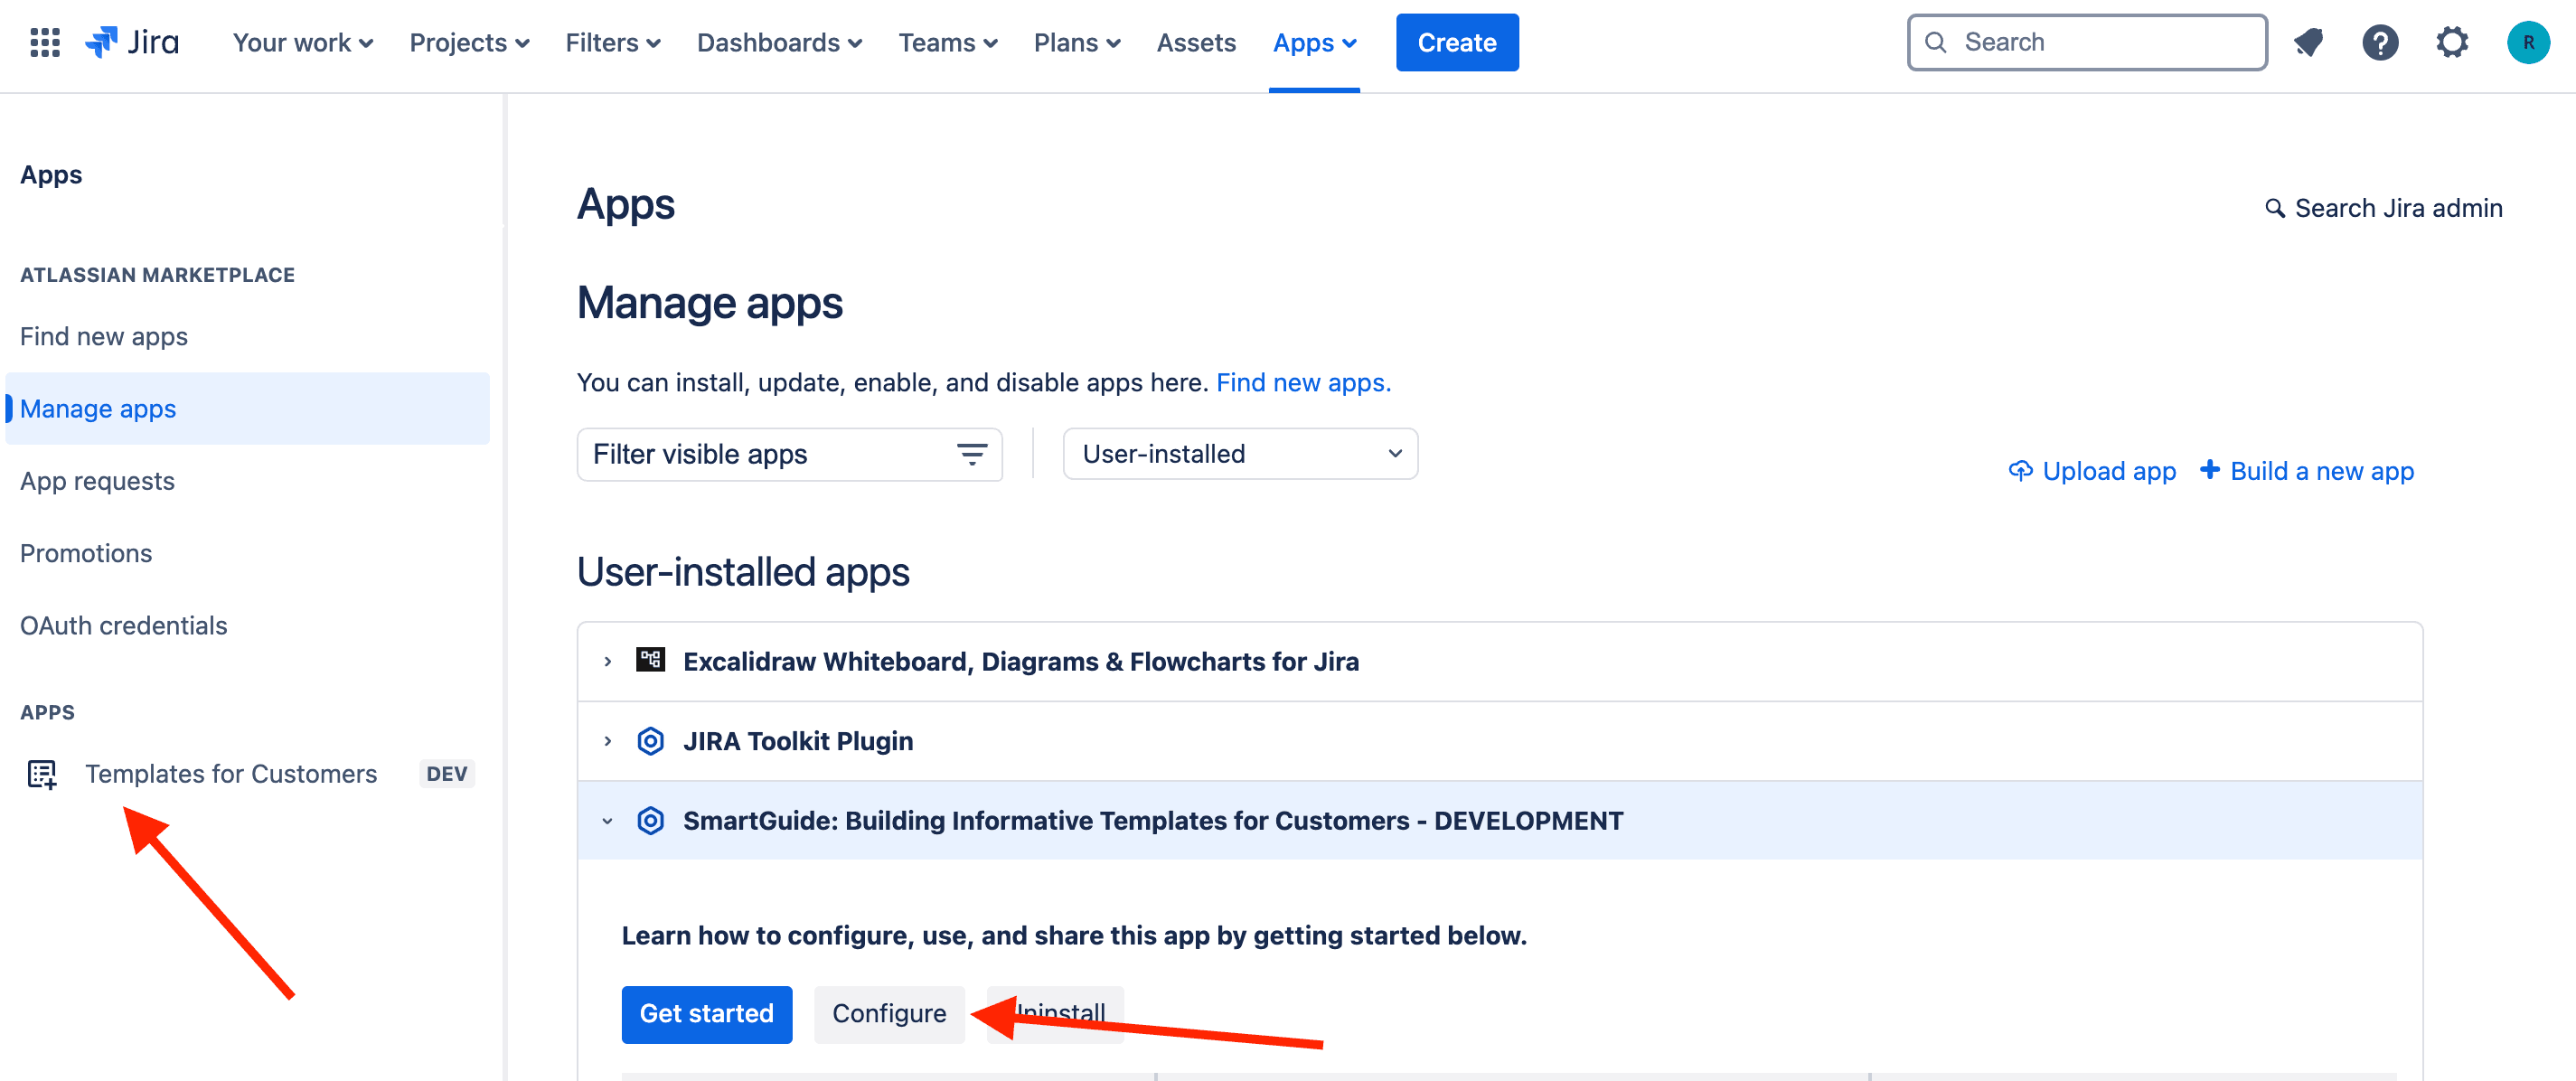The image size is (2576, 1081).
Task: Select Manage apps in sidebar
Action: tap(247, 408)
